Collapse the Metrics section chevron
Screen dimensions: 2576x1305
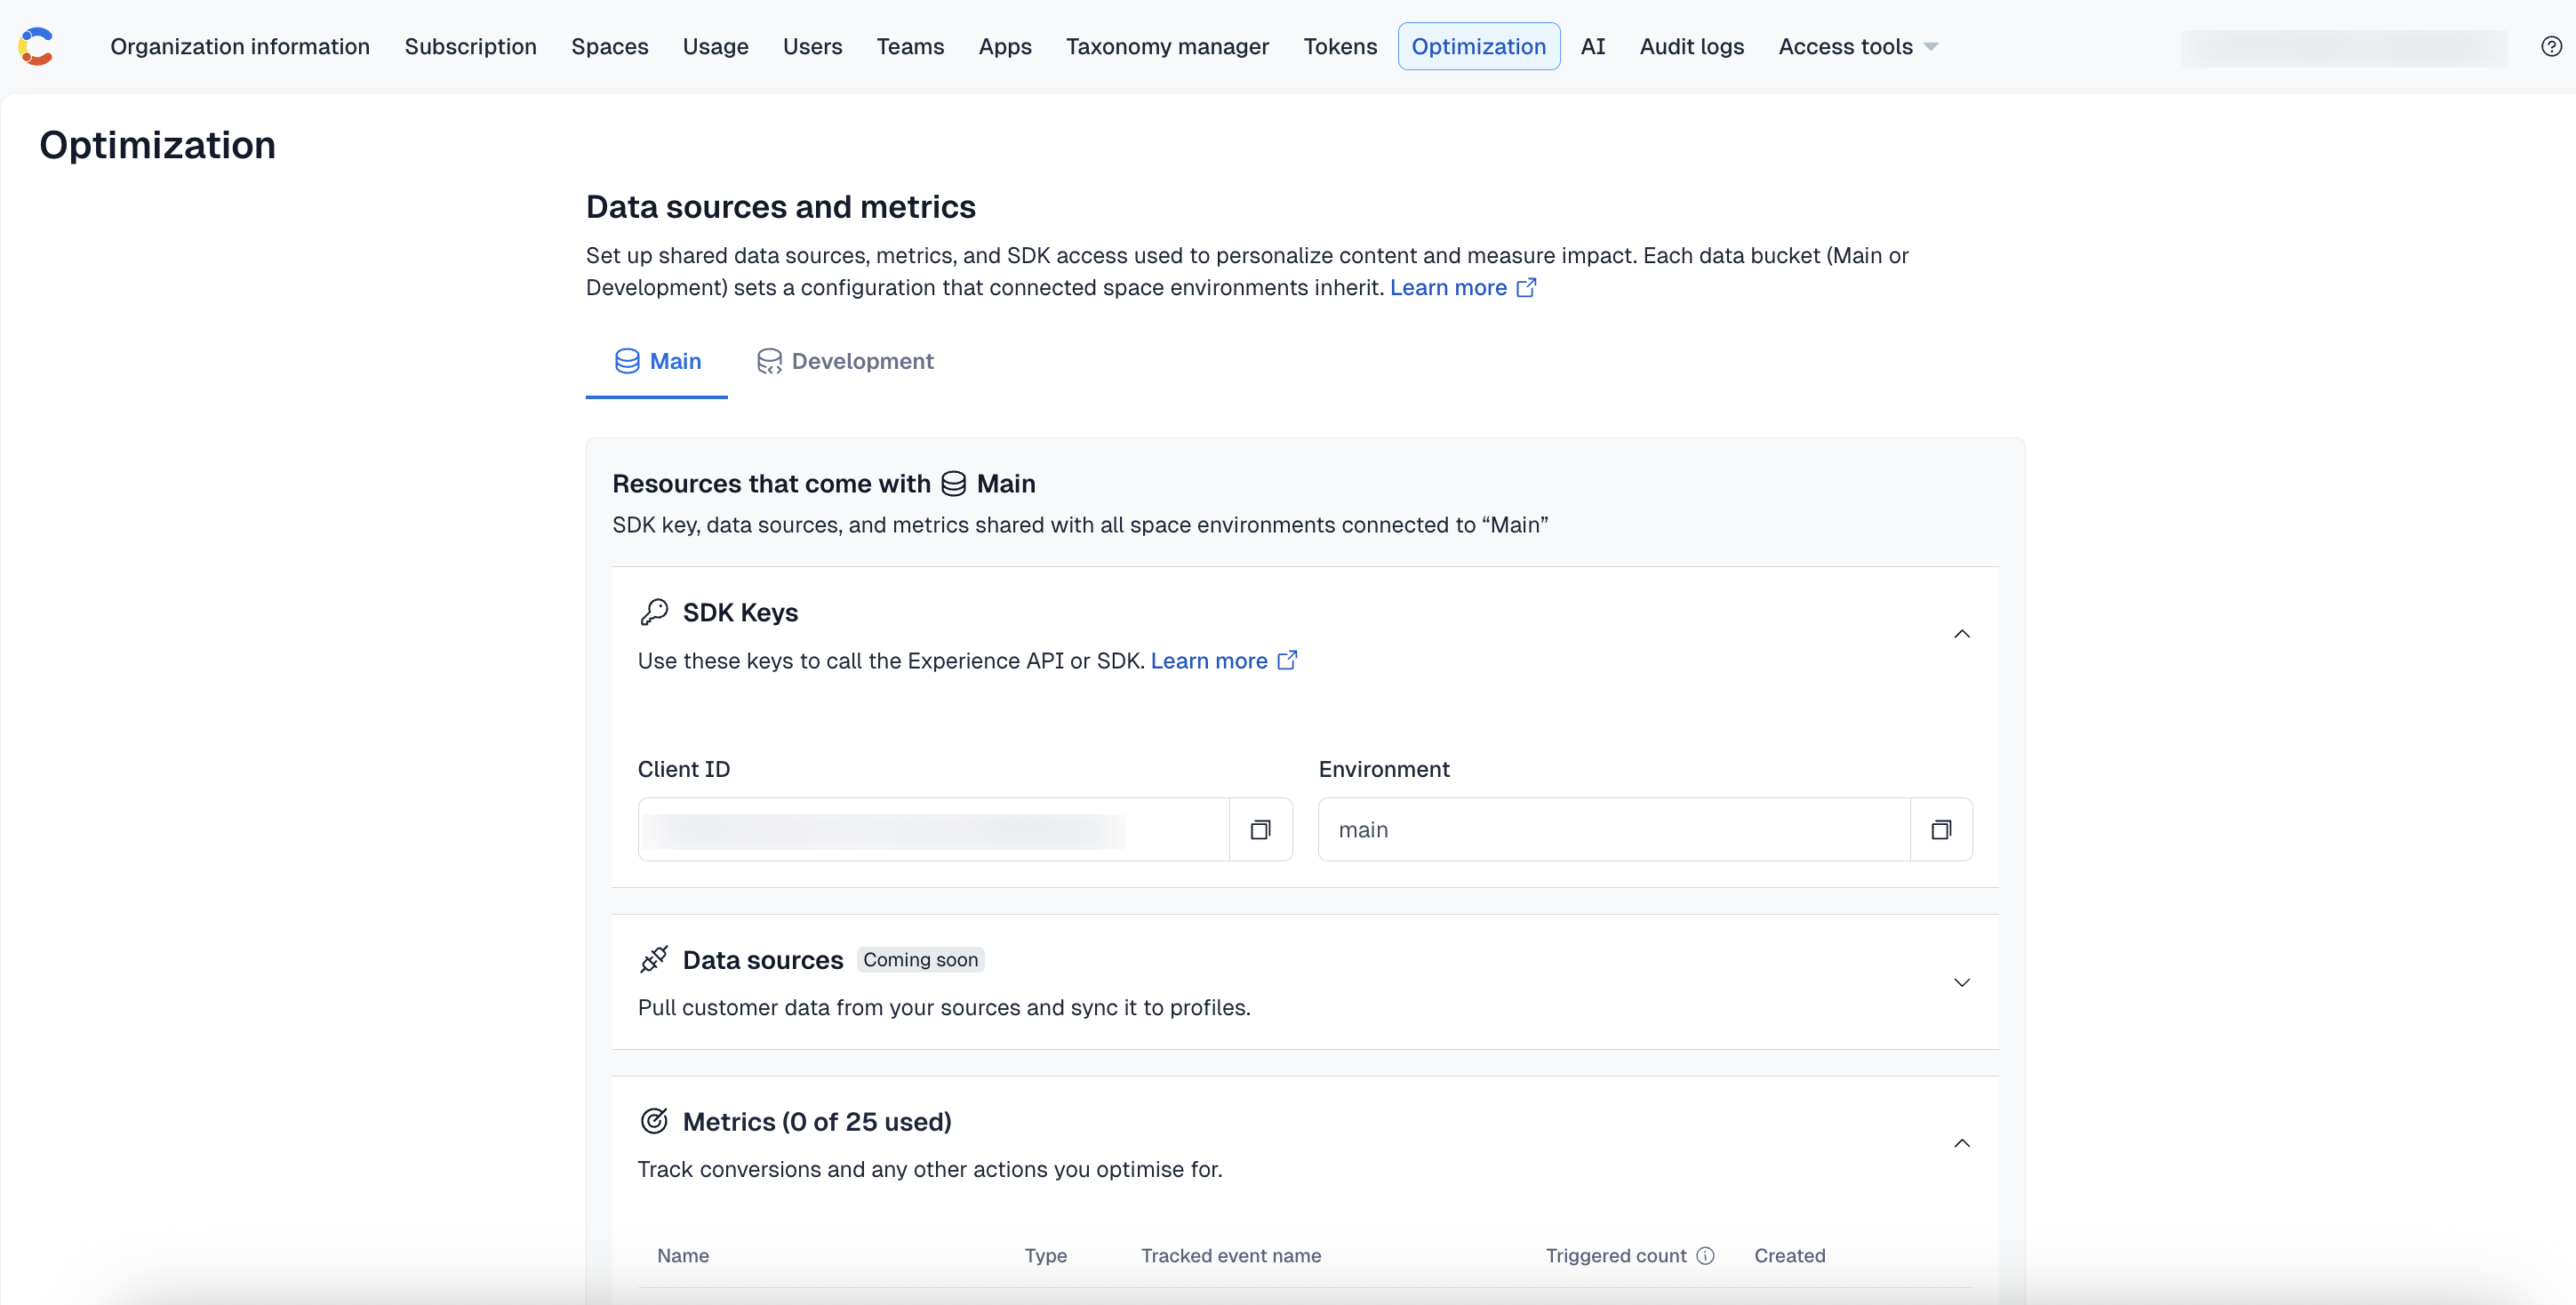click(1962, 1143)
